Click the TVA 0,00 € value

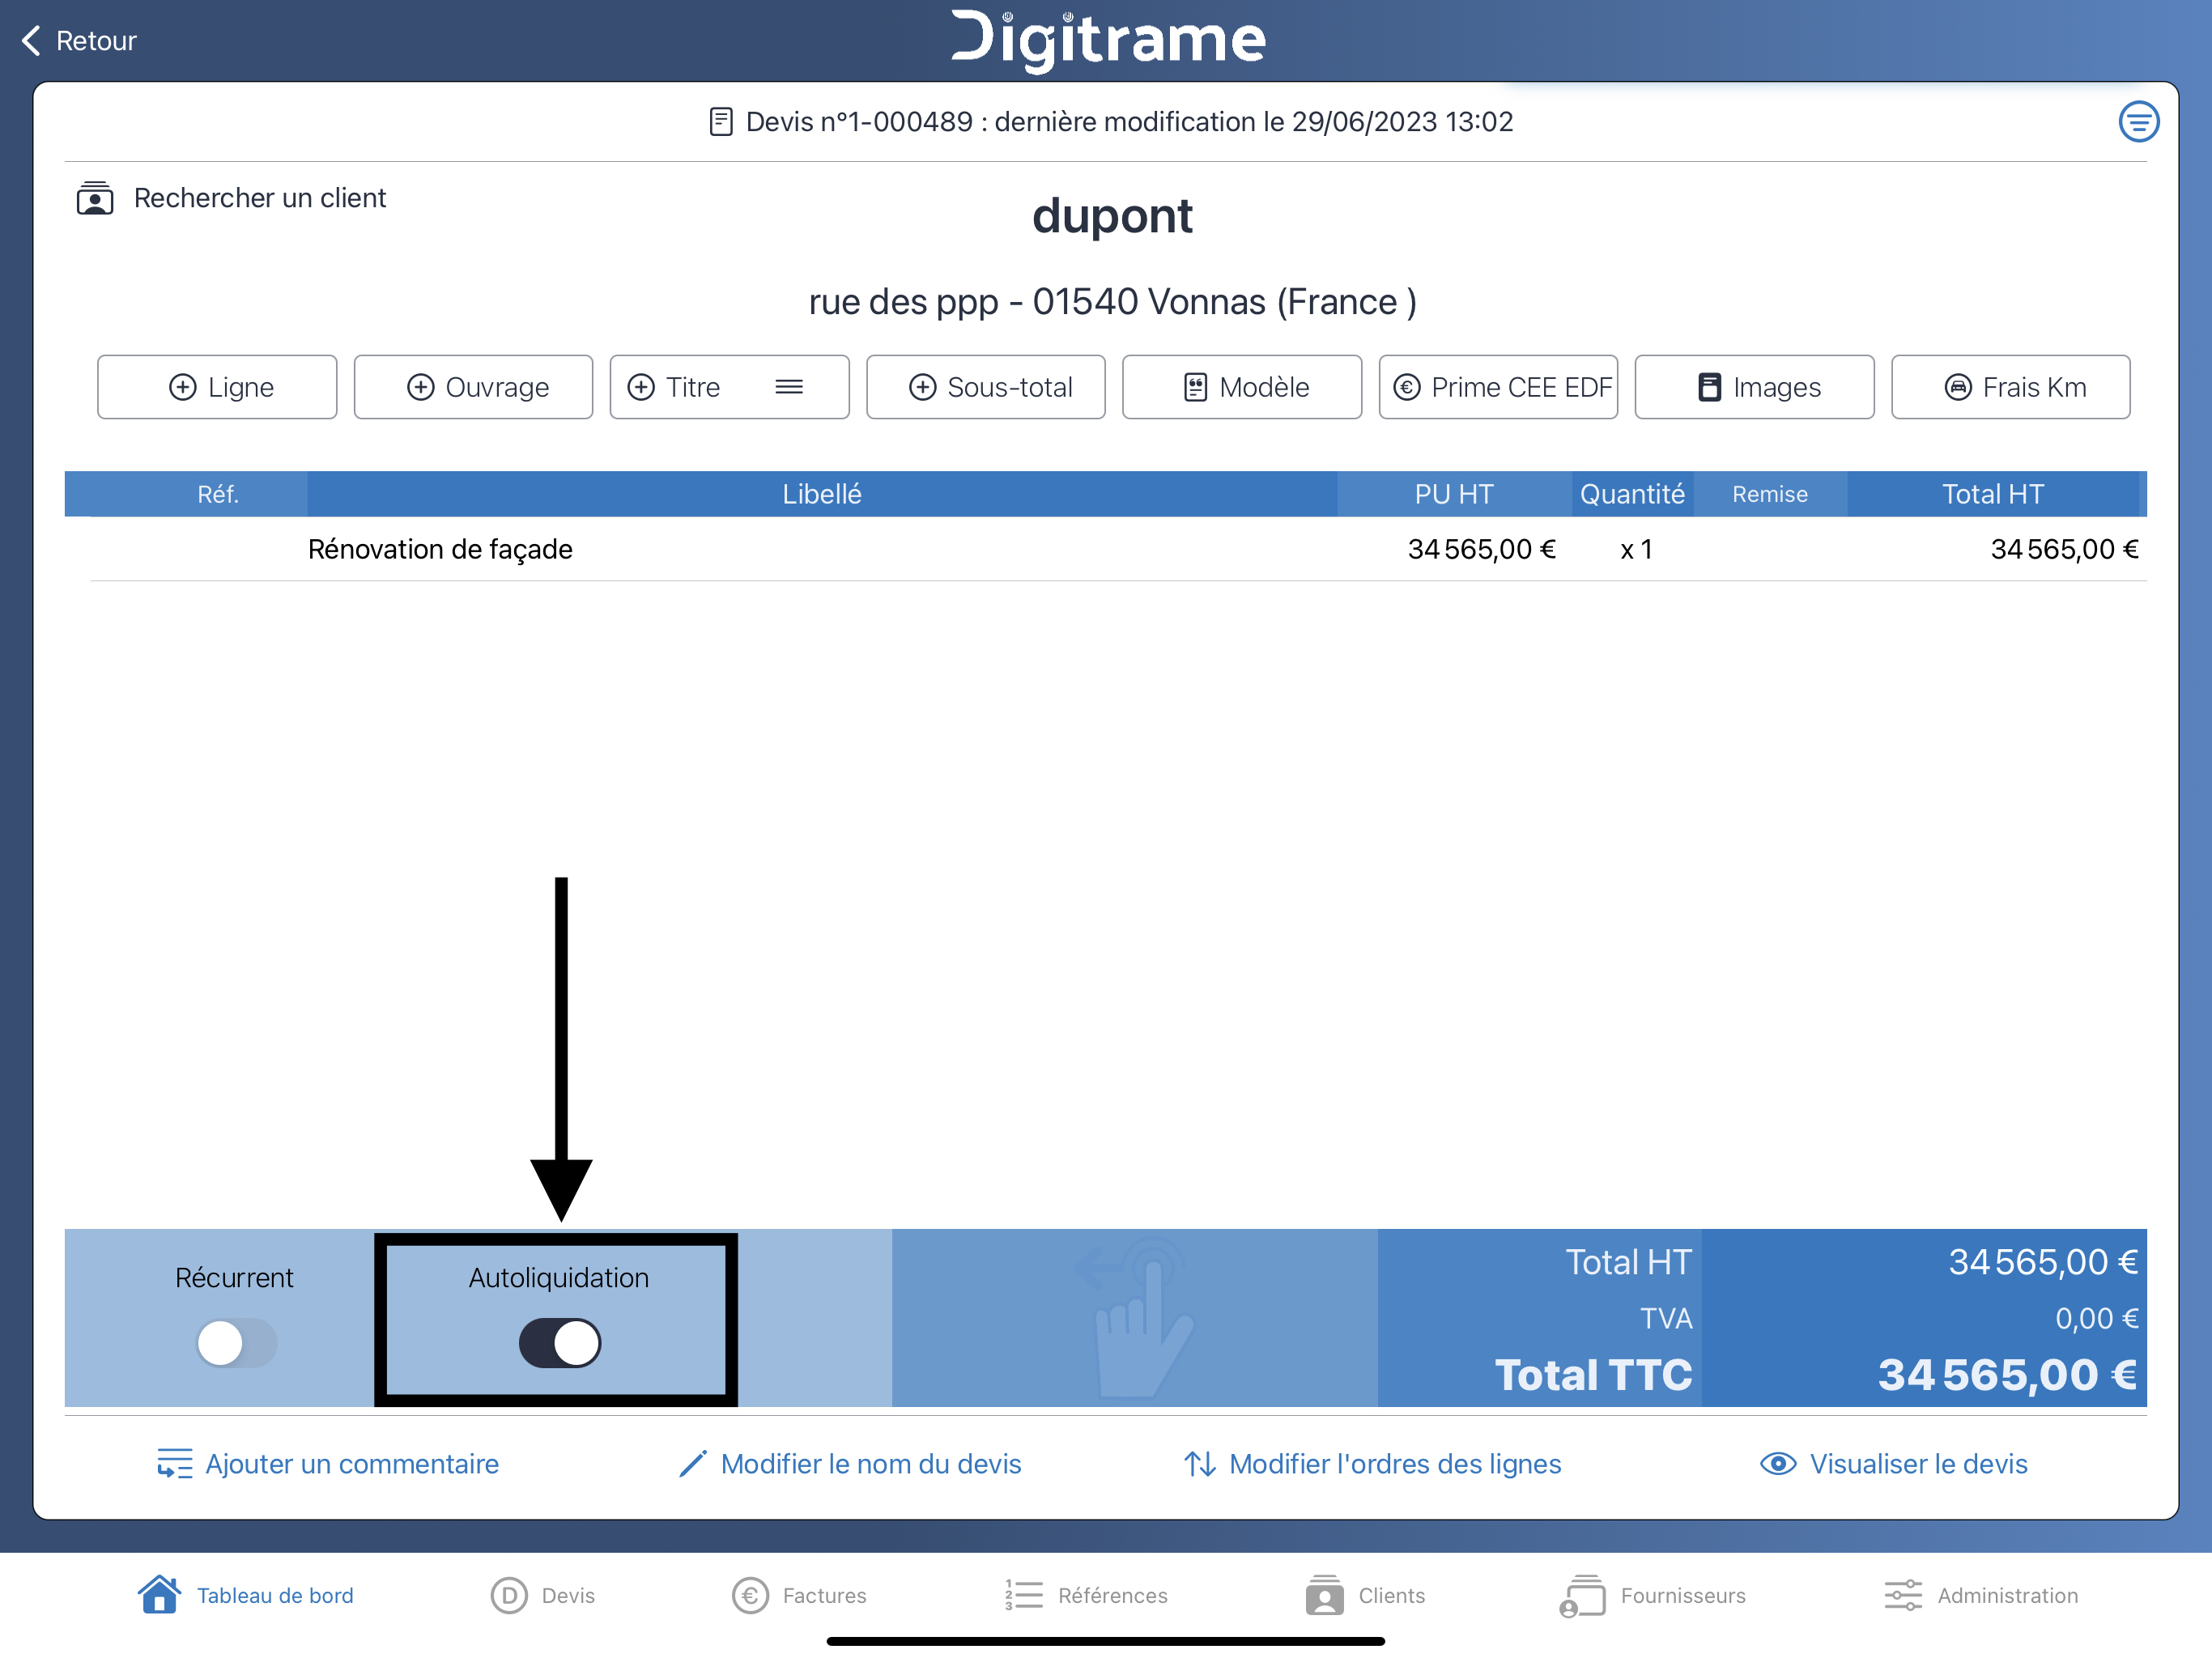2096,1319
